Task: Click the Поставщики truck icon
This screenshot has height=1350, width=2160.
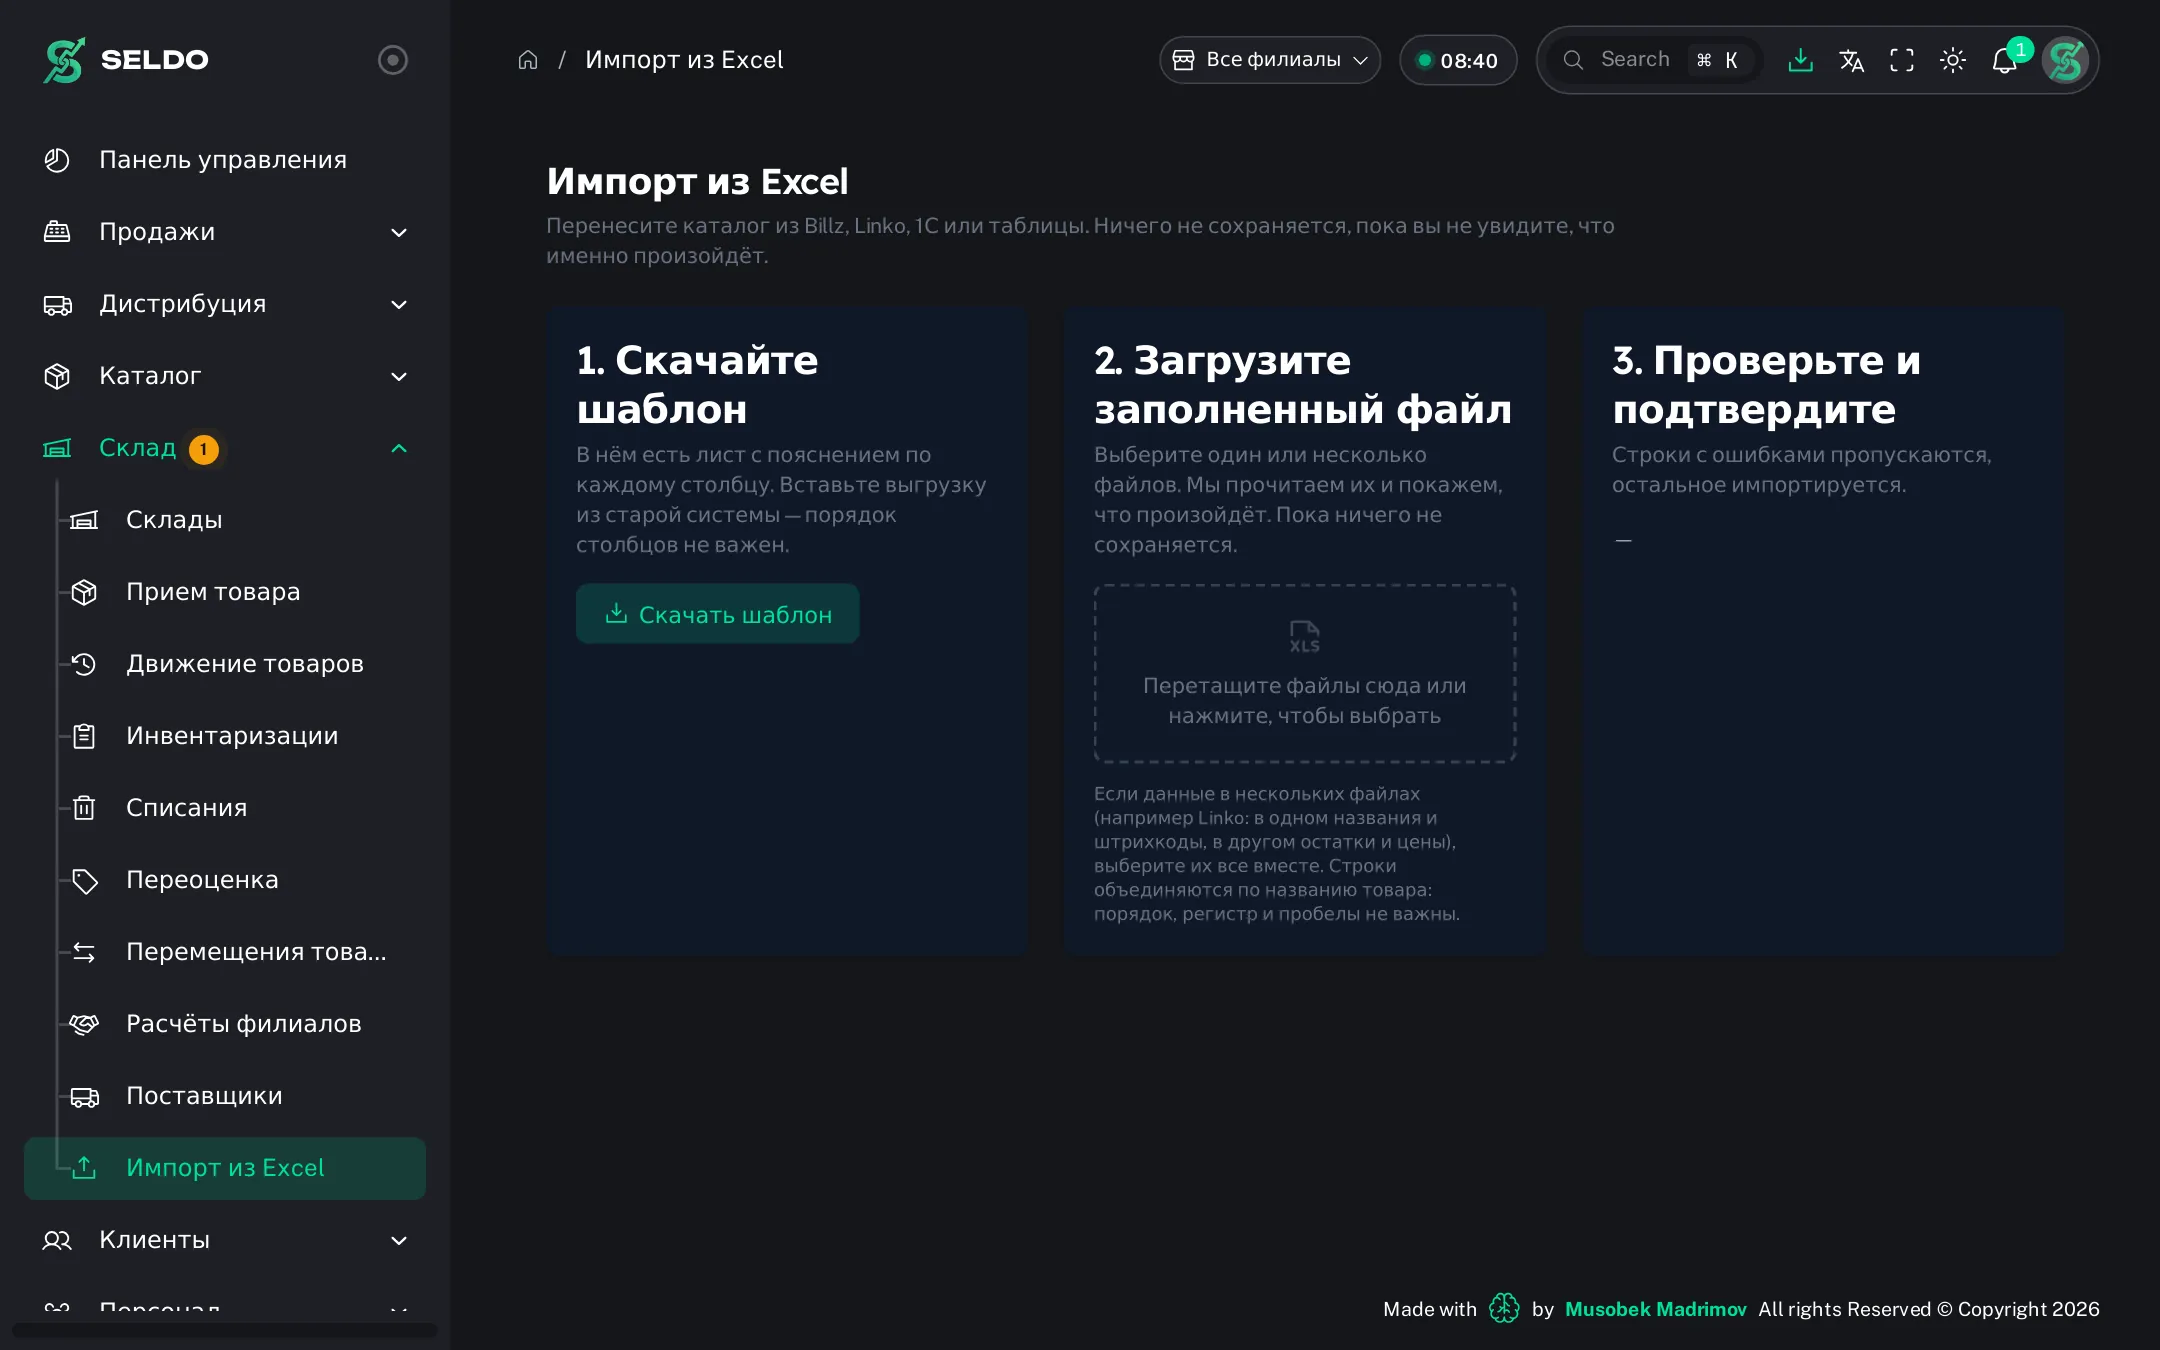Action: click(85, 1096)
